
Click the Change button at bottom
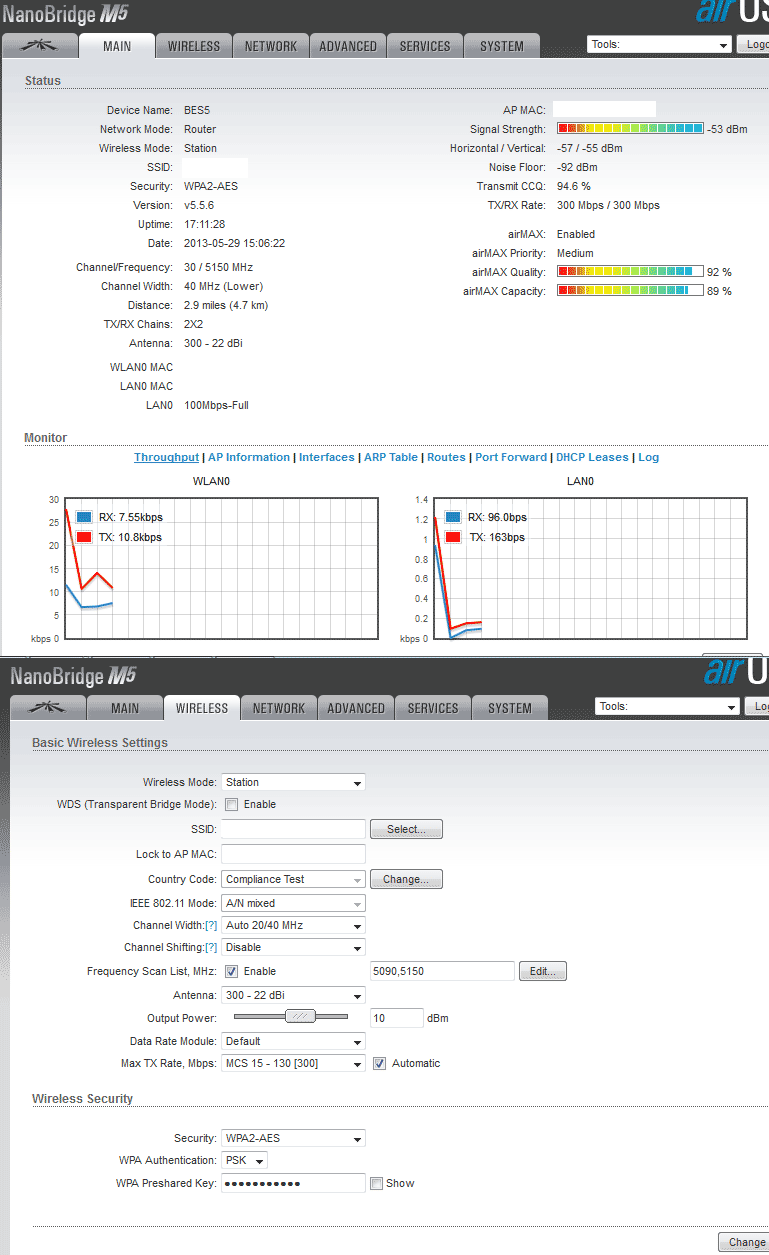click(x=744, y=1242)
